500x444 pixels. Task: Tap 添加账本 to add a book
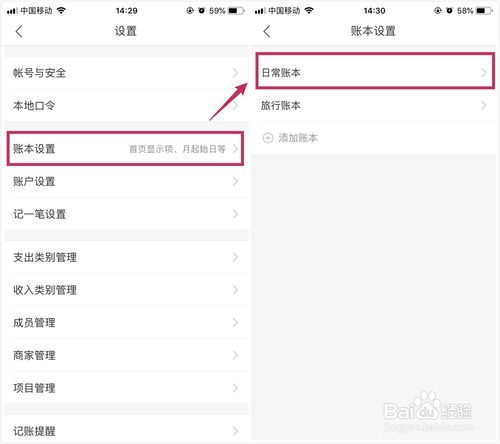298,138
